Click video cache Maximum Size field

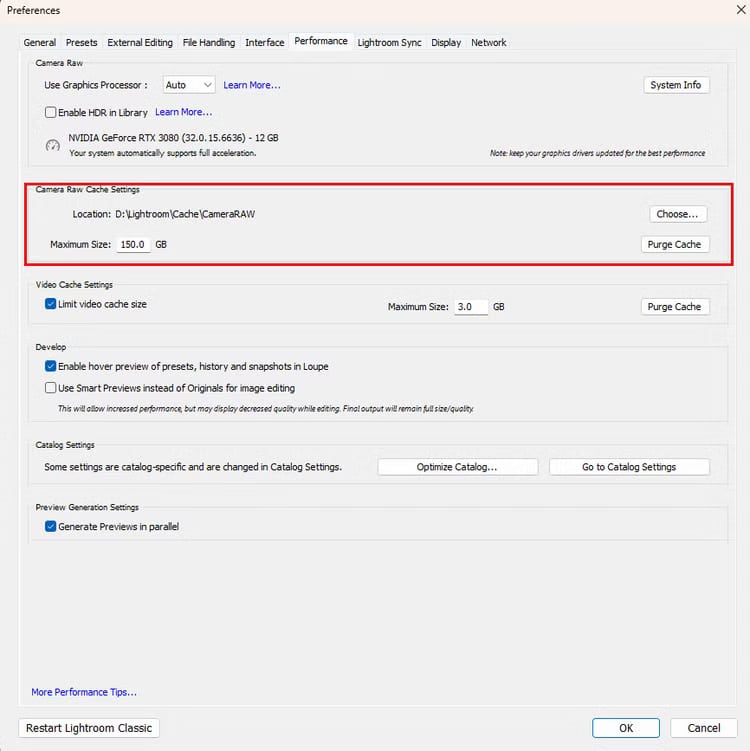point(471,307)
